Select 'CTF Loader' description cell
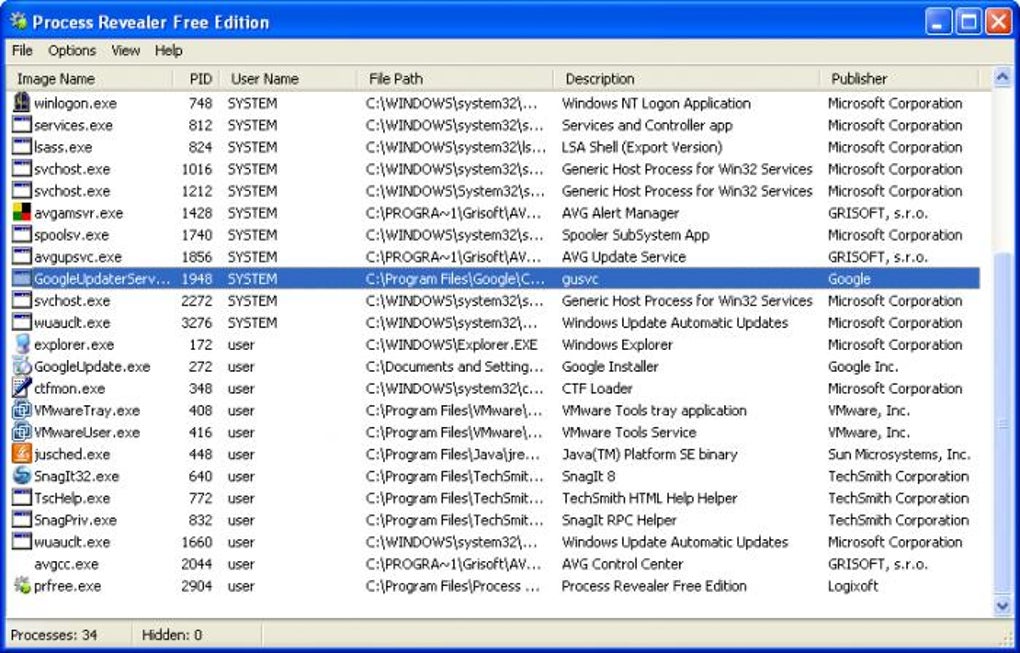The width and height of the screenshot is (1020, 653). point(597,388)
